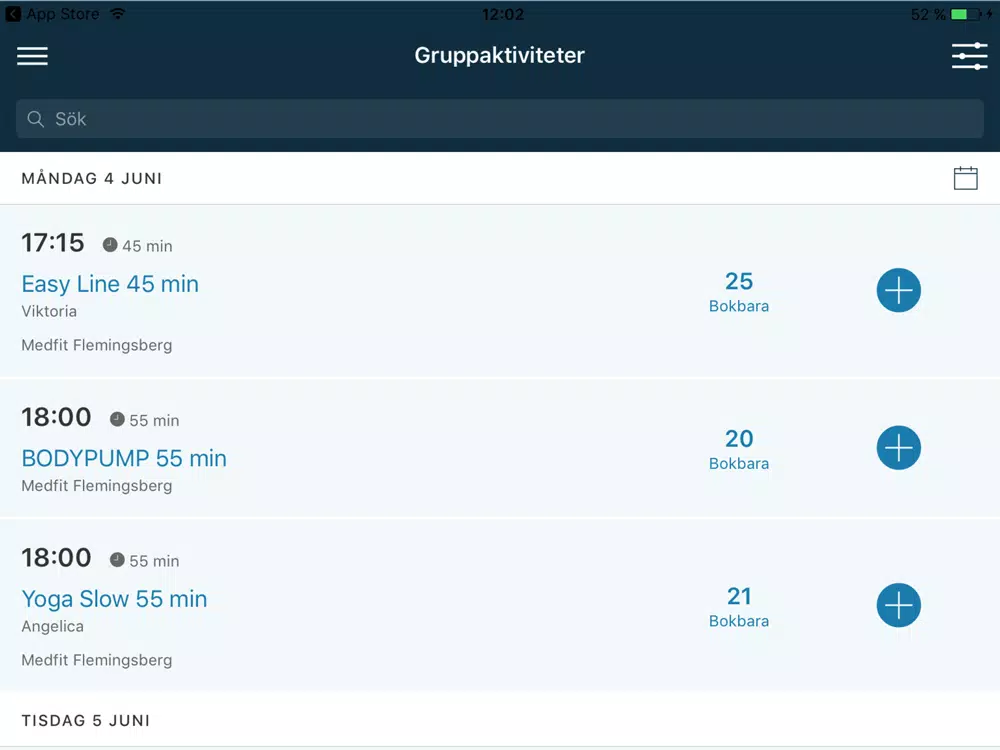Book BODYPUMP 55 min with plus button
Screen dimensions: 1000x750
(x=899, y=448)
